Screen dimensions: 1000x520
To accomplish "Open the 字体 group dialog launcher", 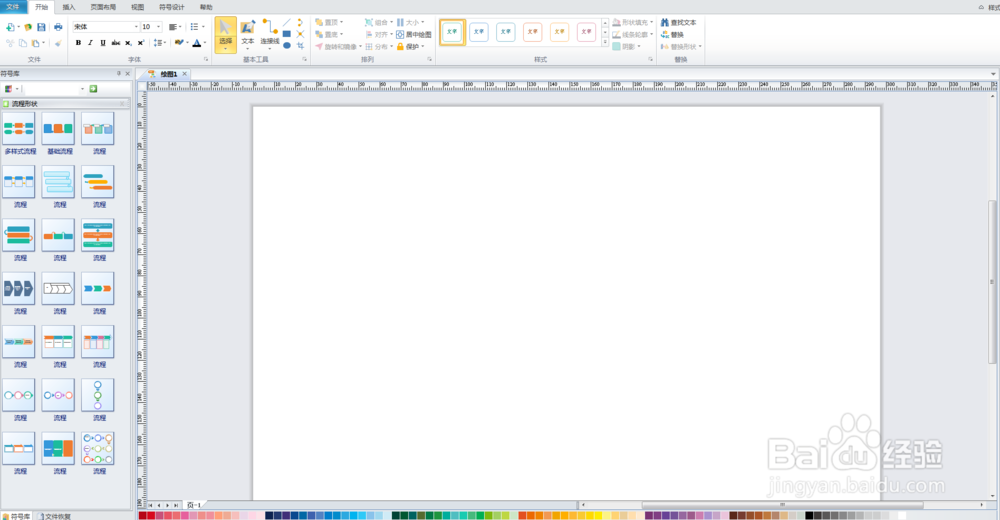I will pos(206,59).
